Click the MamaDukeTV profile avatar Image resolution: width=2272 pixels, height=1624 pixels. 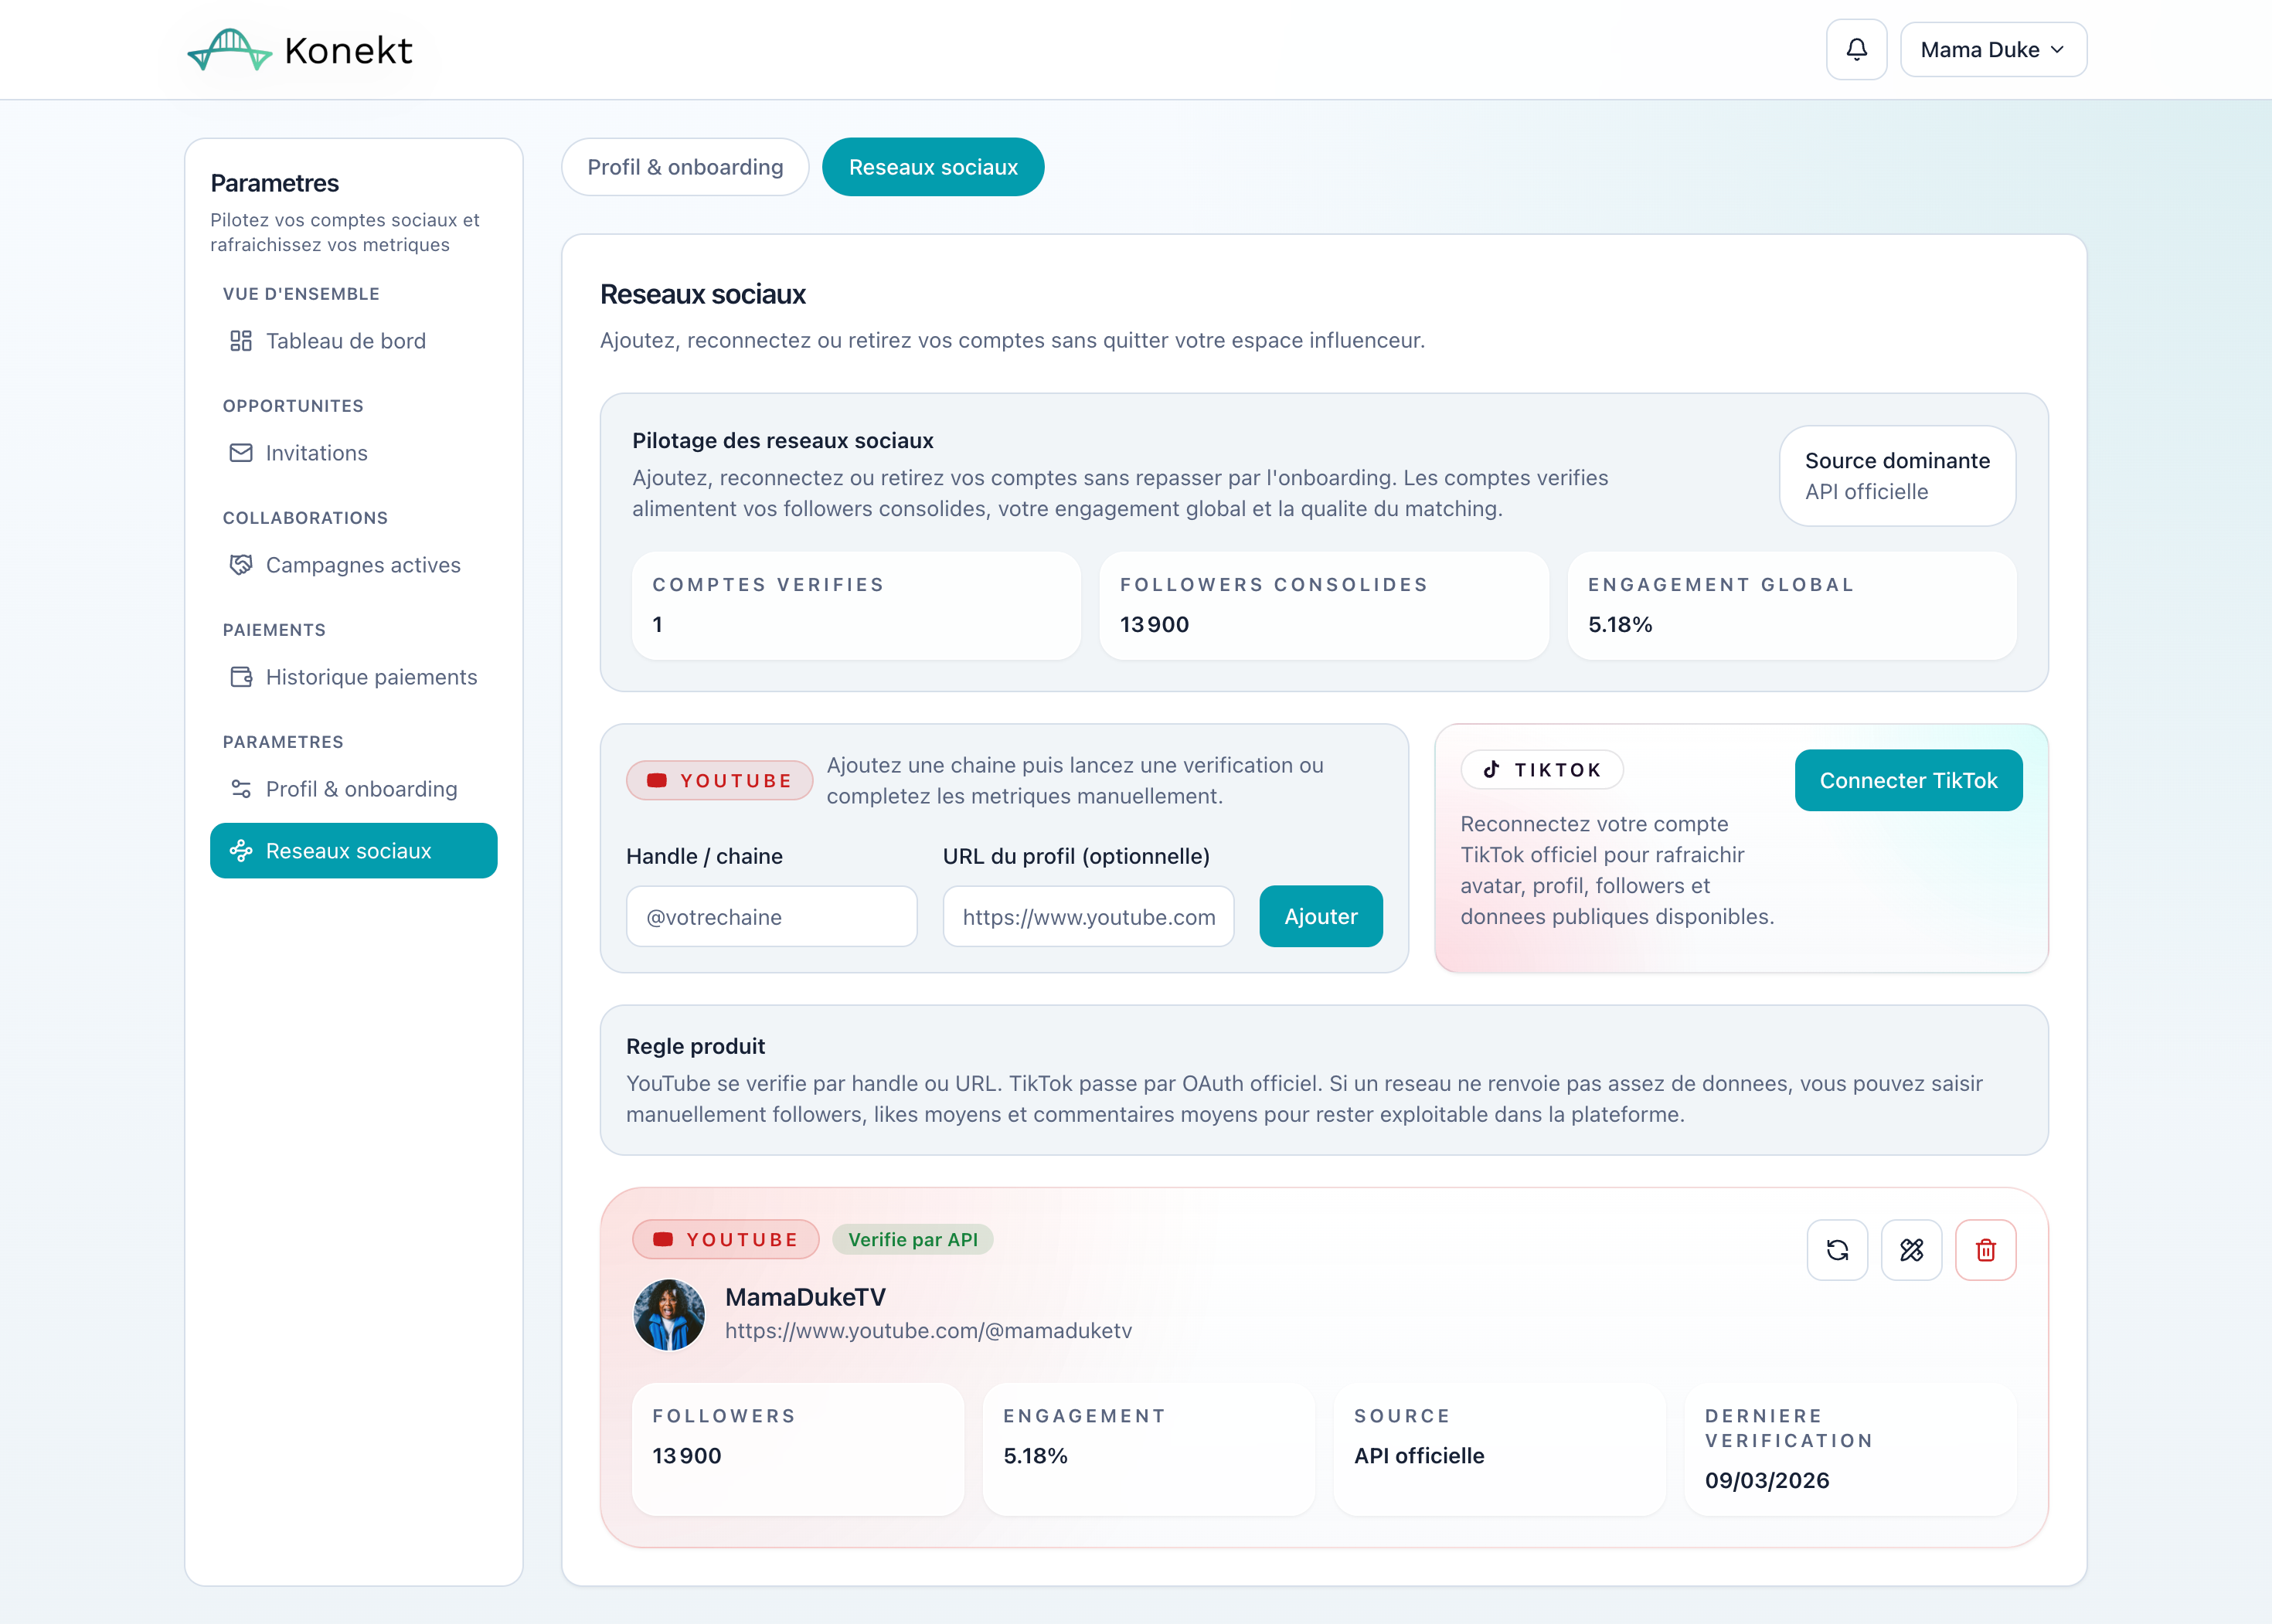pos(669,1314)
